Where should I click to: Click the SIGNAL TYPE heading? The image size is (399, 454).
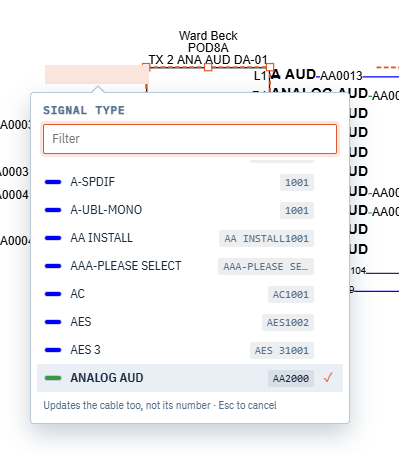click(84, 110)
